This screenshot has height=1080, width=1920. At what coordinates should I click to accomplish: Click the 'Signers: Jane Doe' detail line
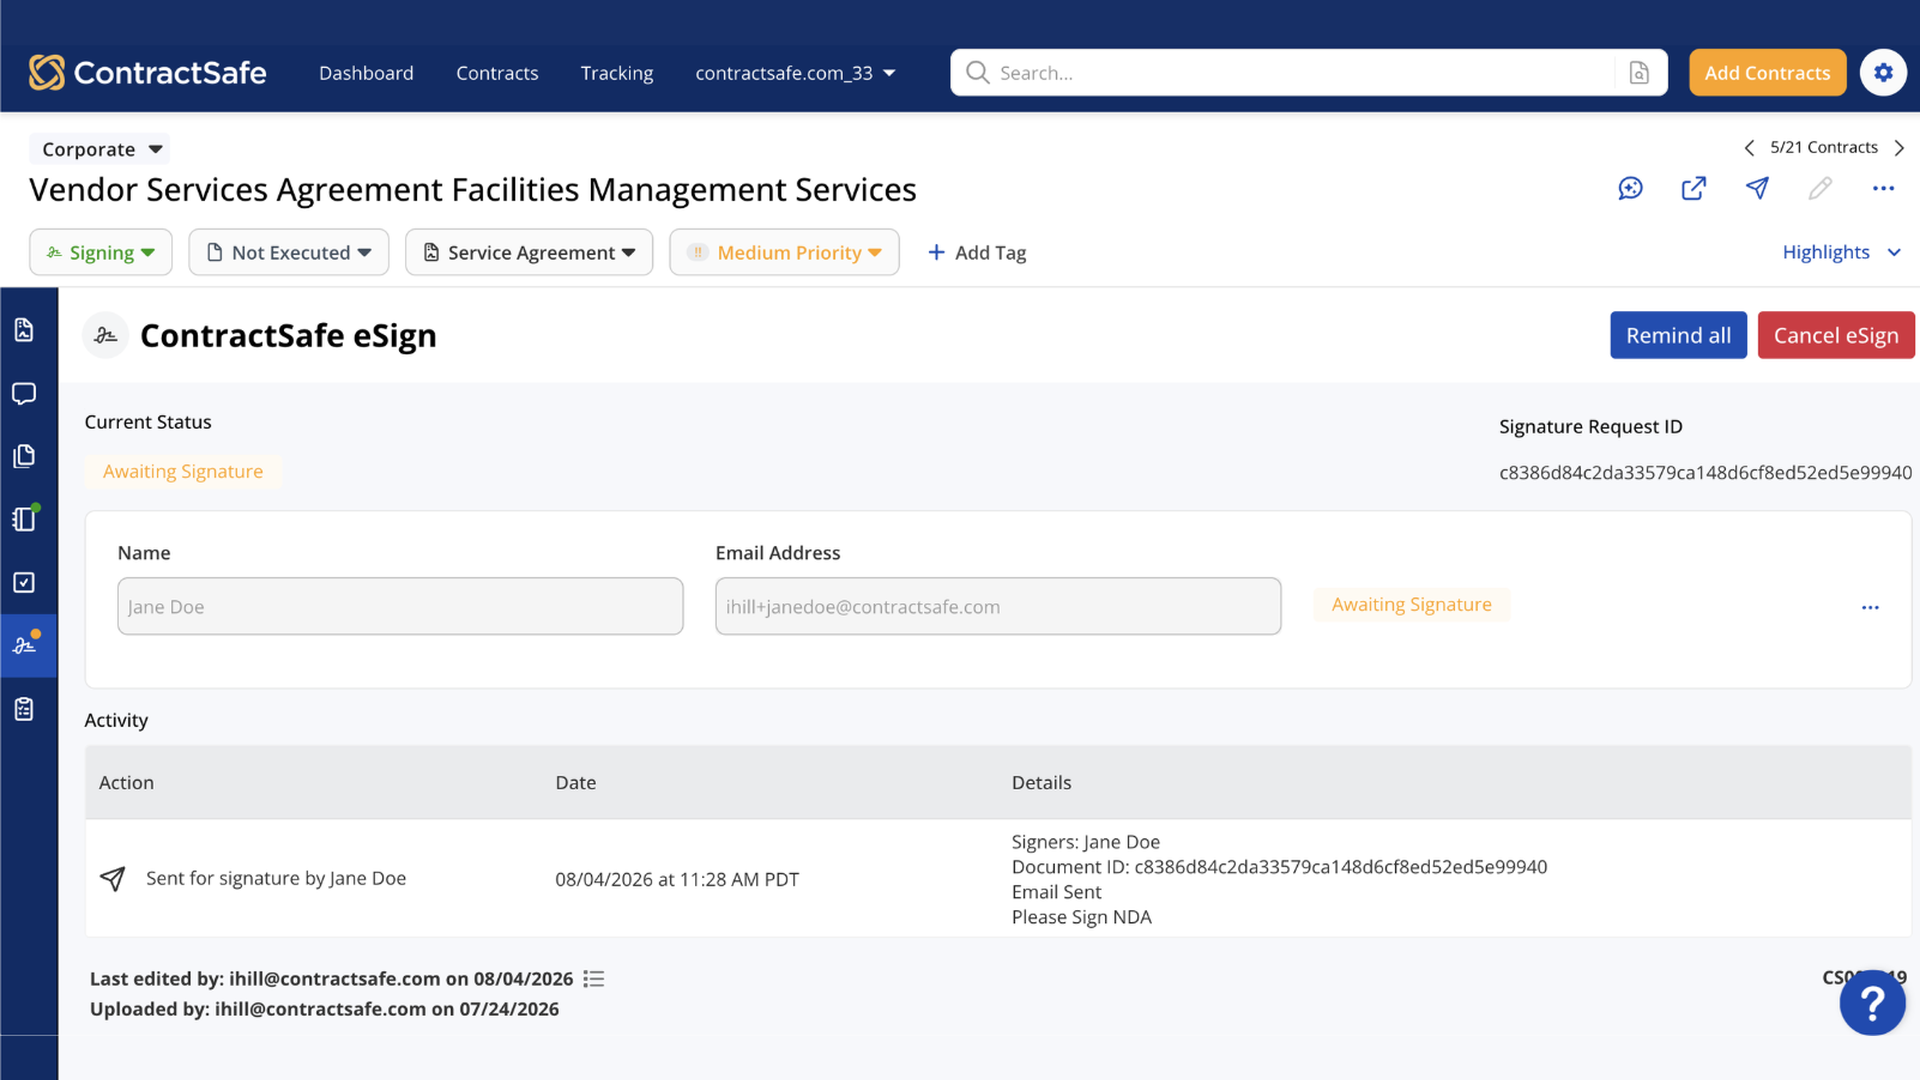tap(1085, 842)
